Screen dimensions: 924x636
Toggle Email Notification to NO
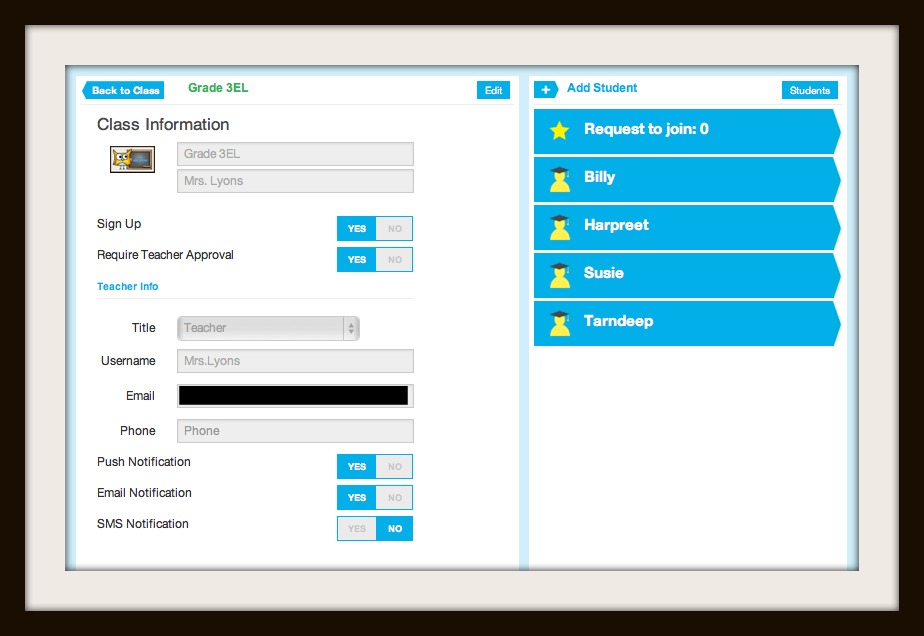[394, 497]
